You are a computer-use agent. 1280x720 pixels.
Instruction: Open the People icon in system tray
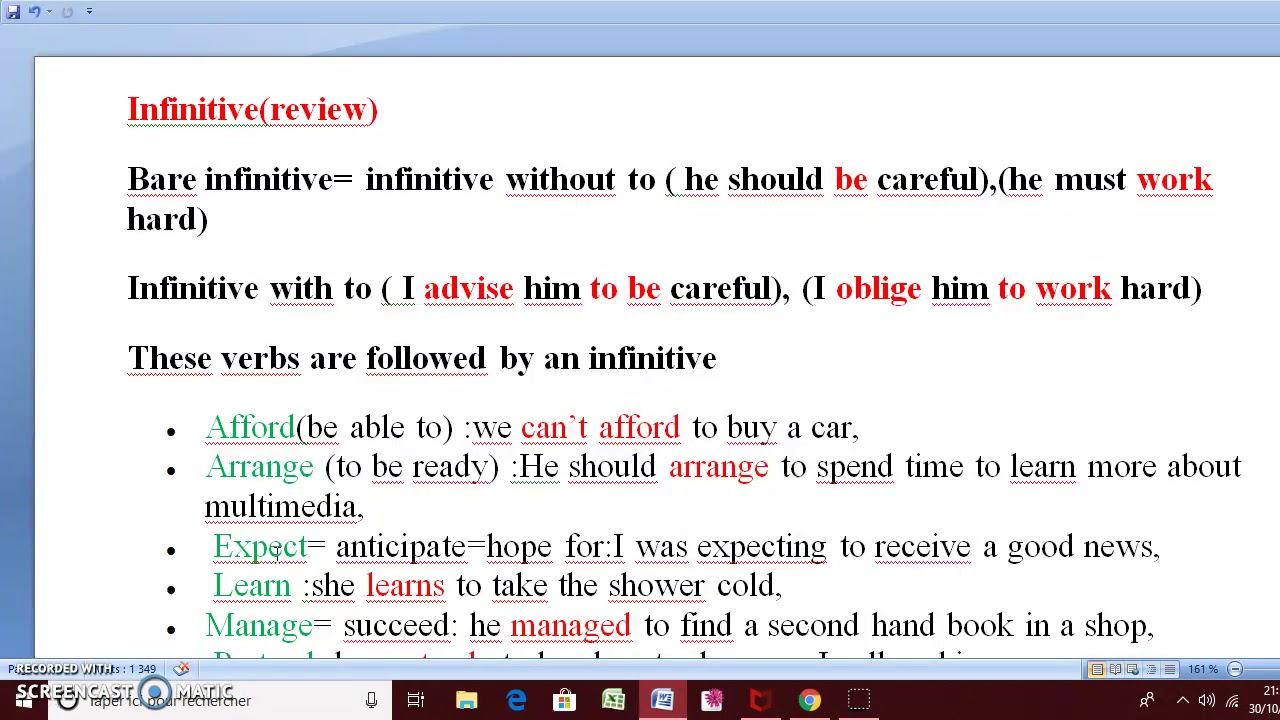(x=1148, y=700)
